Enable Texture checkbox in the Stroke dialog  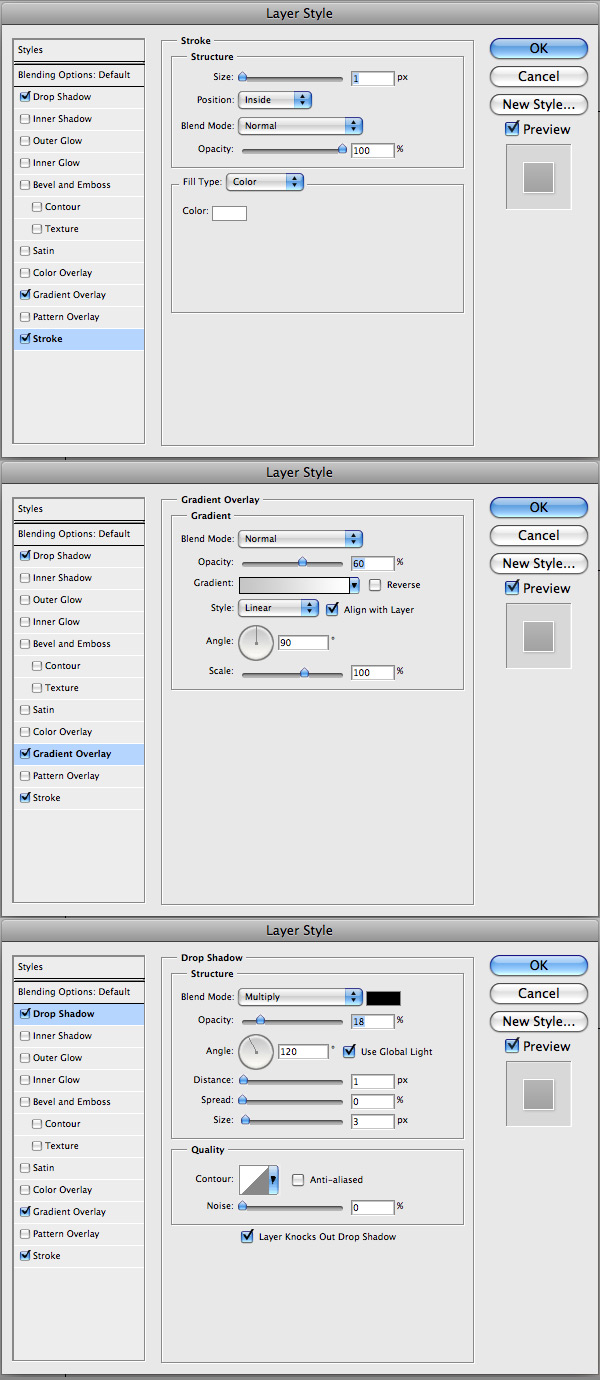click(37, 229)
